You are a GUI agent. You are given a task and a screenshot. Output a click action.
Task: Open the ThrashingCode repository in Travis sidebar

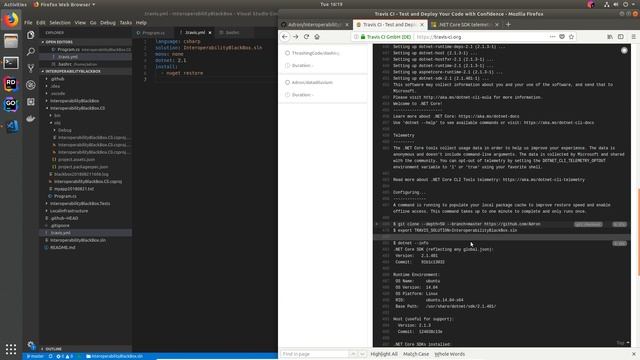click(315, 53)
